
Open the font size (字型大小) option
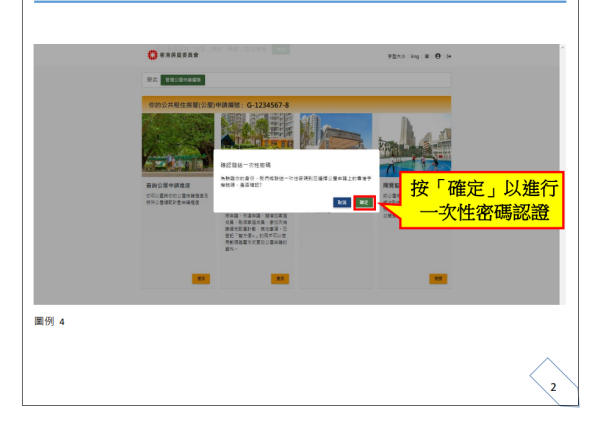396,57
